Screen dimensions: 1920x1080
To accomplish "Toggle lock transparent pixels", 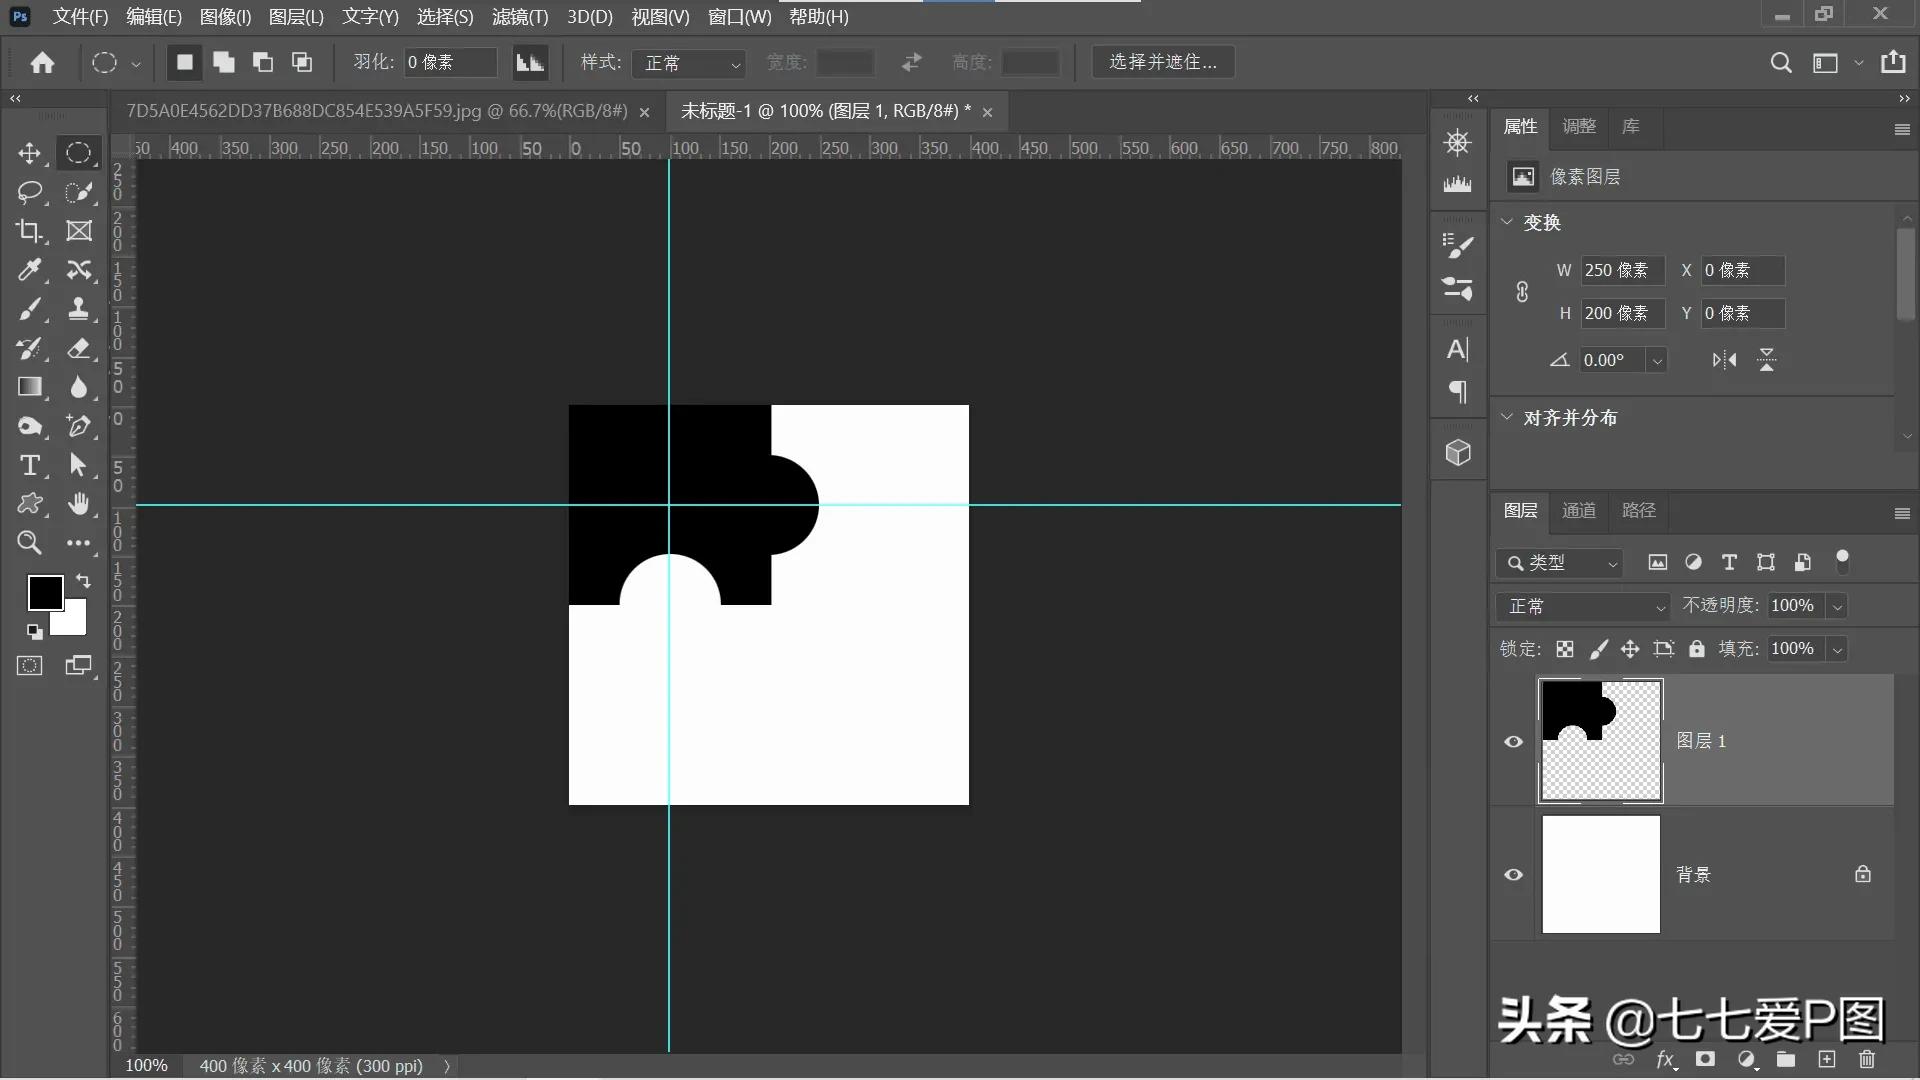I will click(1565, 649).
